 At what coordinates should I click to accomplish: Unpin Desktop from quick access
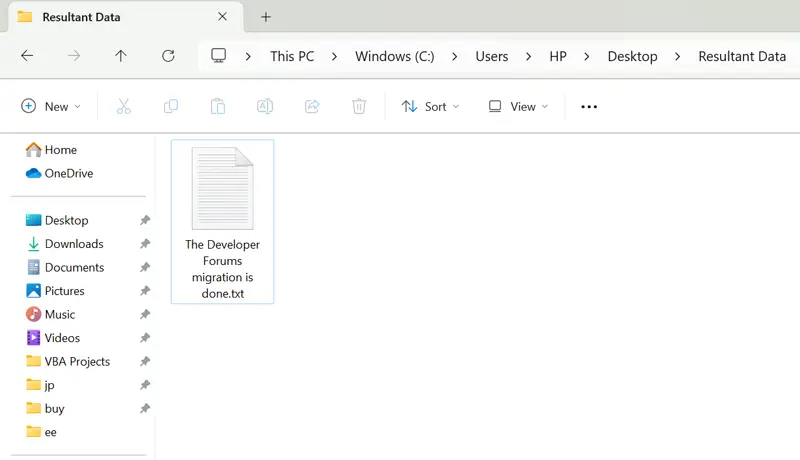pos(145,220)
